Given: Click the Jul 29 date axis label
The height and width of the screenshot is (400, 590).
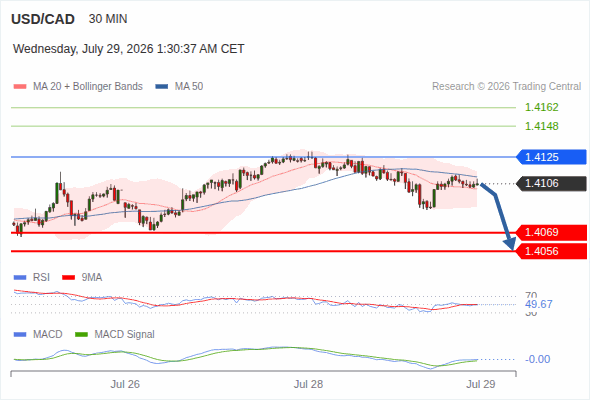Looking at the screenshot, I should click(481, 384).
